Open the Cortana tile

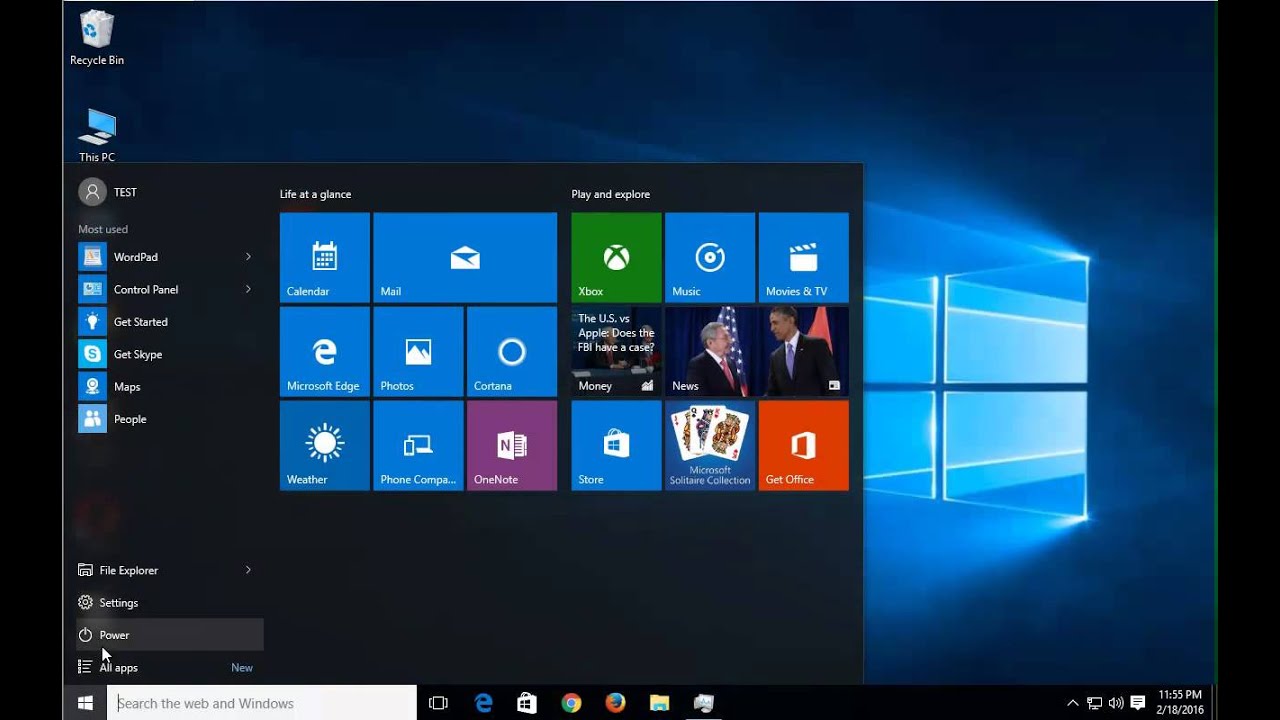(x=512, y=351)
